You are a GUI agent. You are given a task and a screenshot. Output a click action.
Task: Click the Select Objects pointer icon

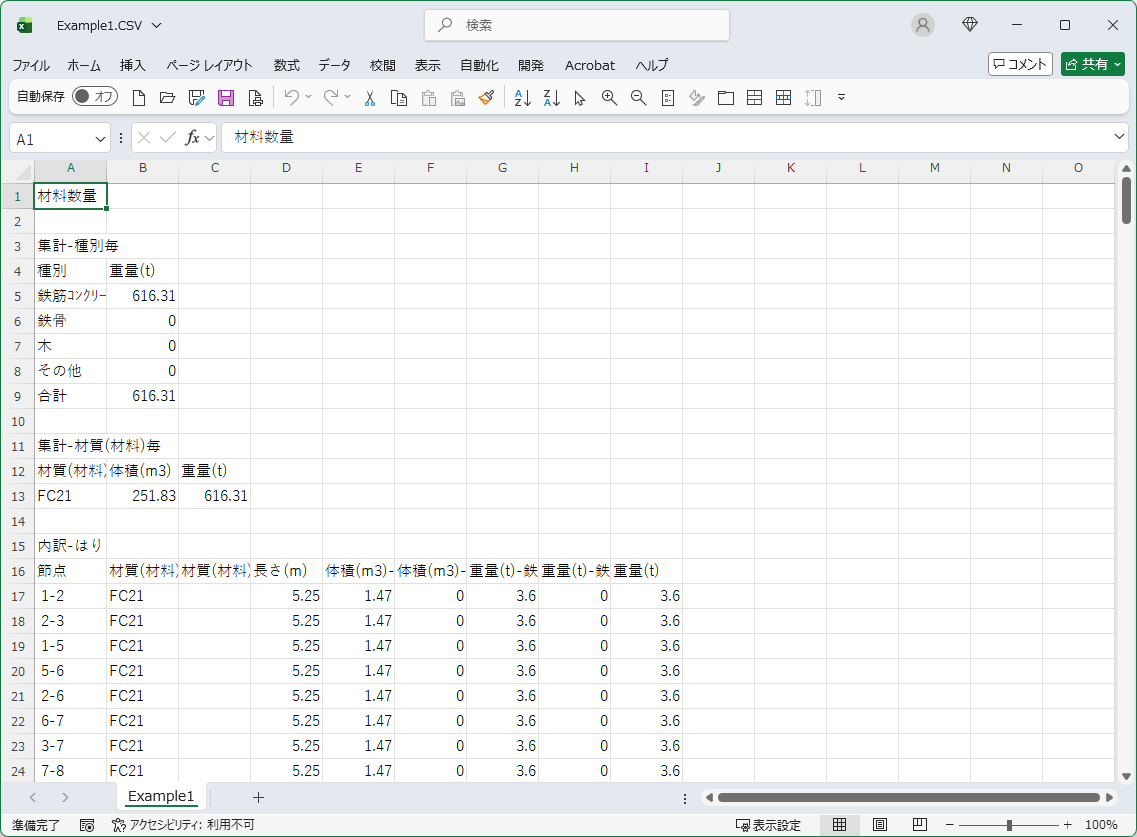point(579,97)
